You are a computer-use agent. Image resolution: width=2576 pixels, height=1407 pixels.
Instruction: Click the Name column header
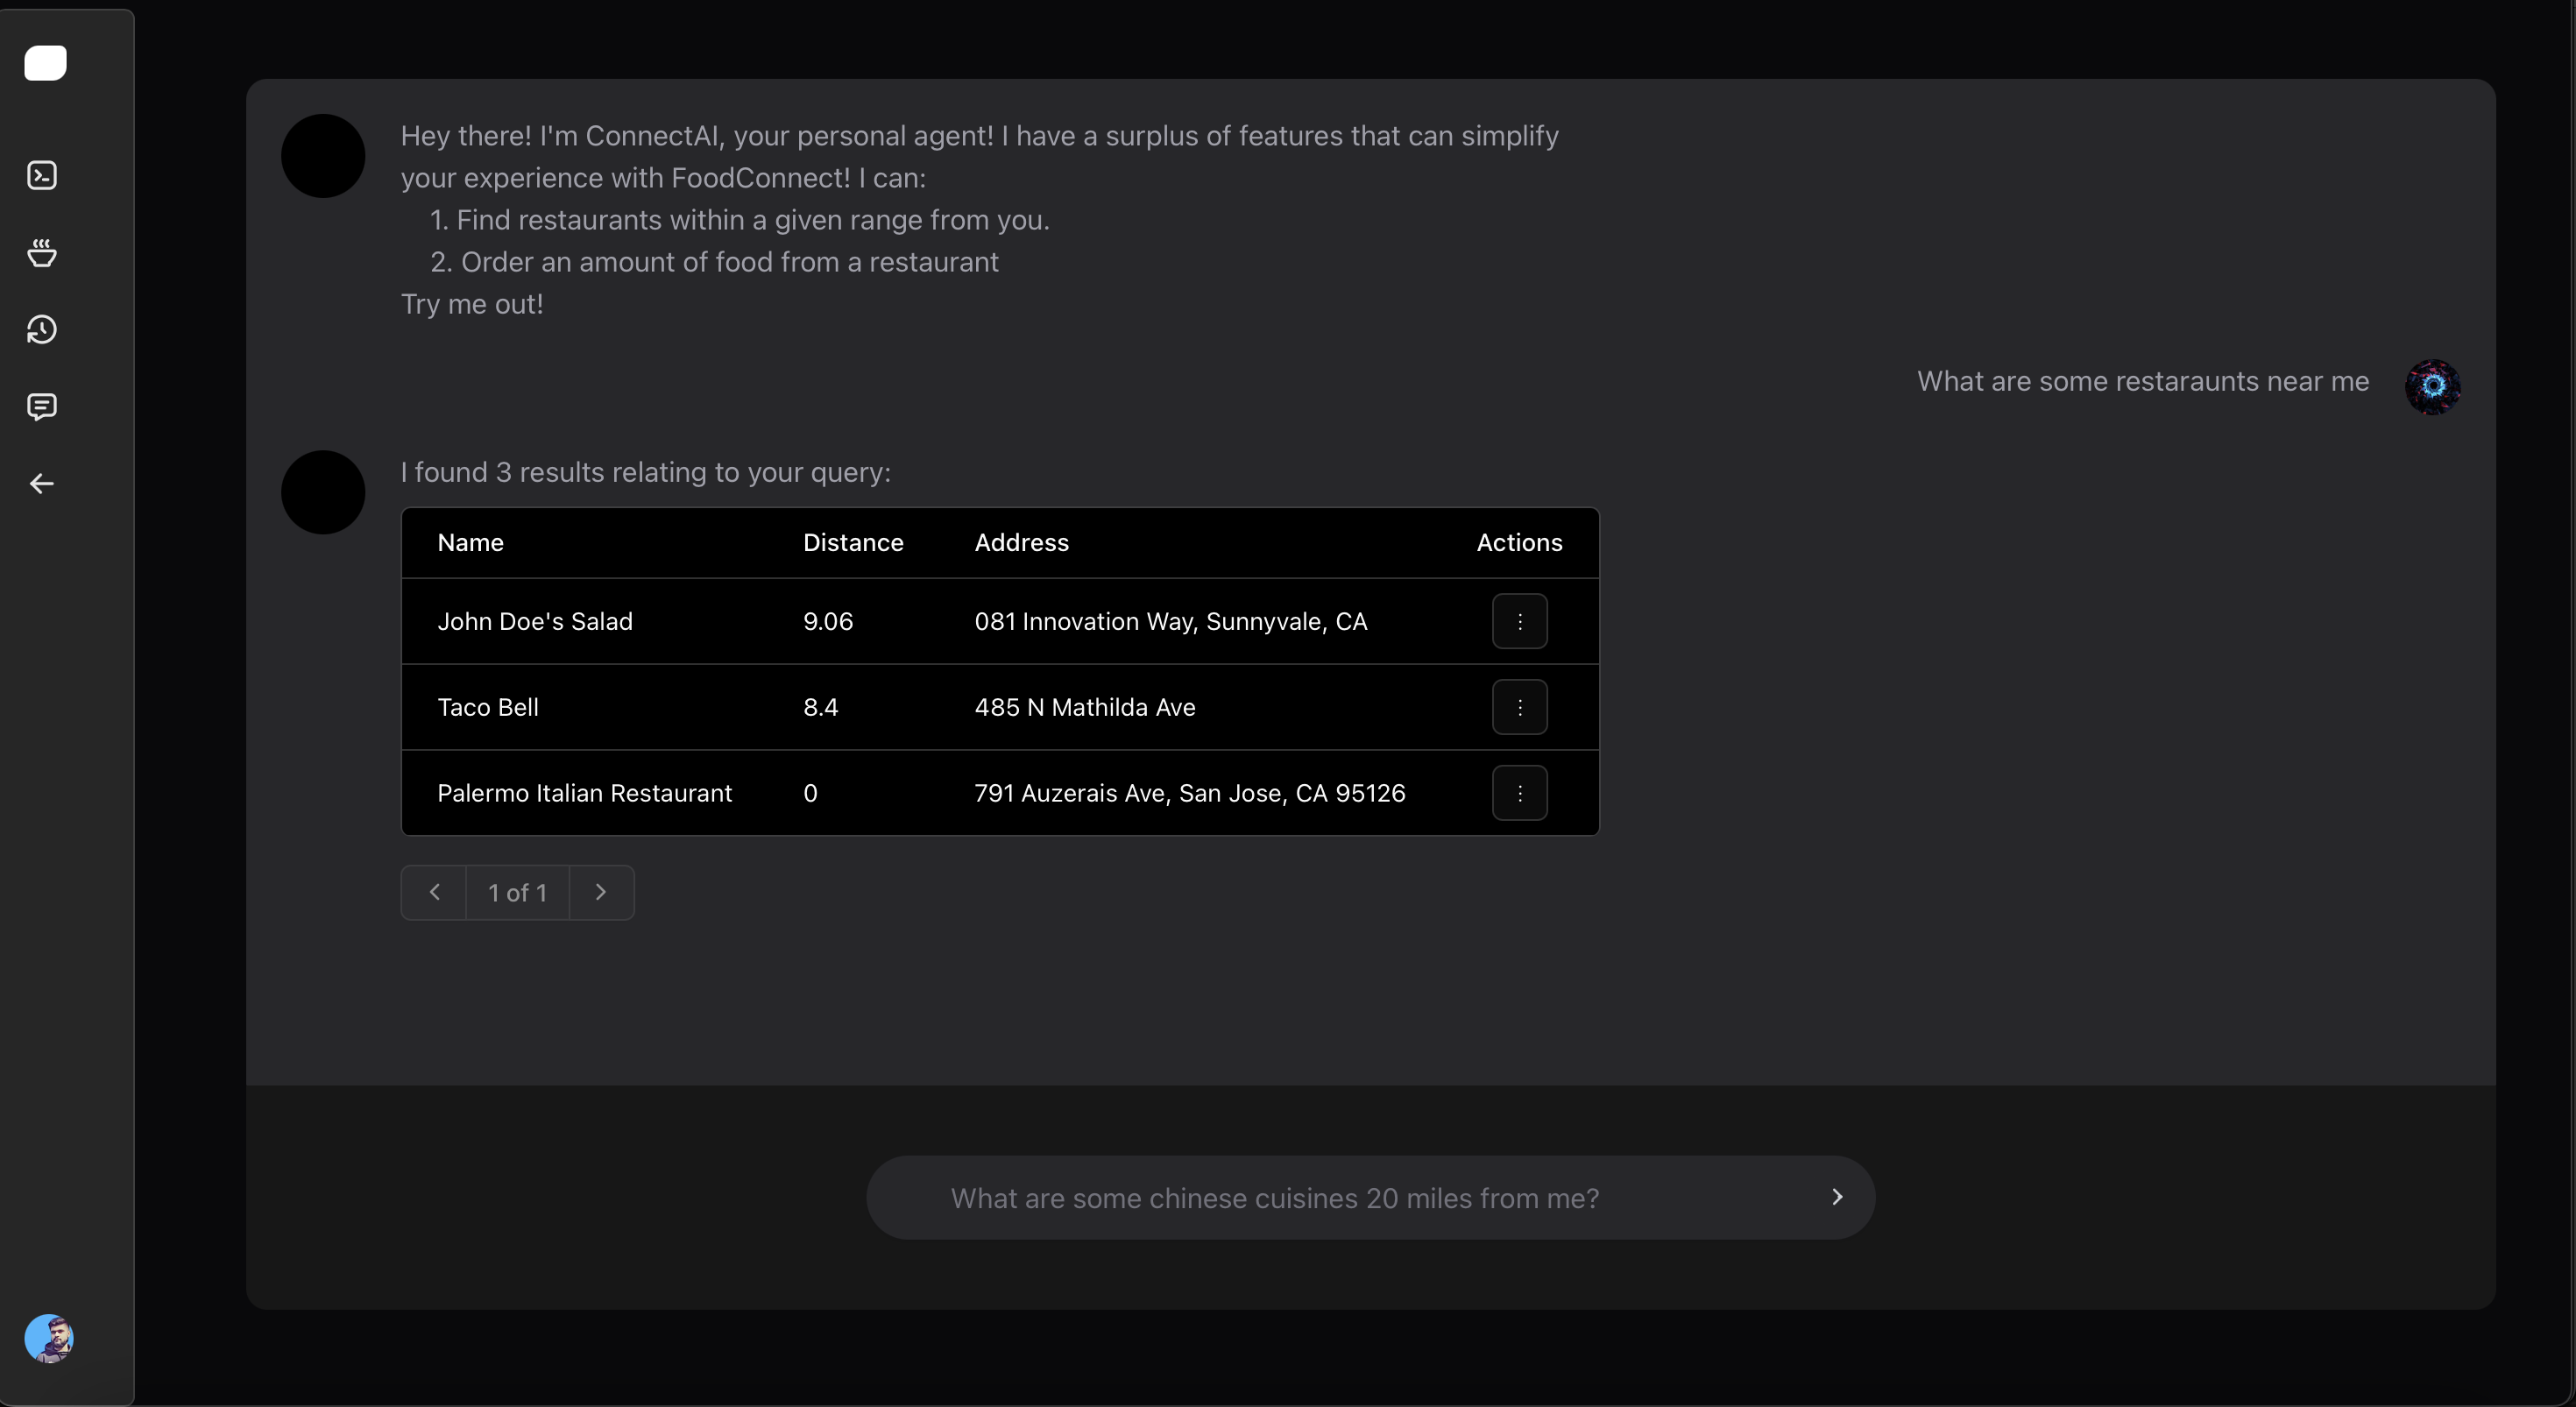(x=470, y=543)
